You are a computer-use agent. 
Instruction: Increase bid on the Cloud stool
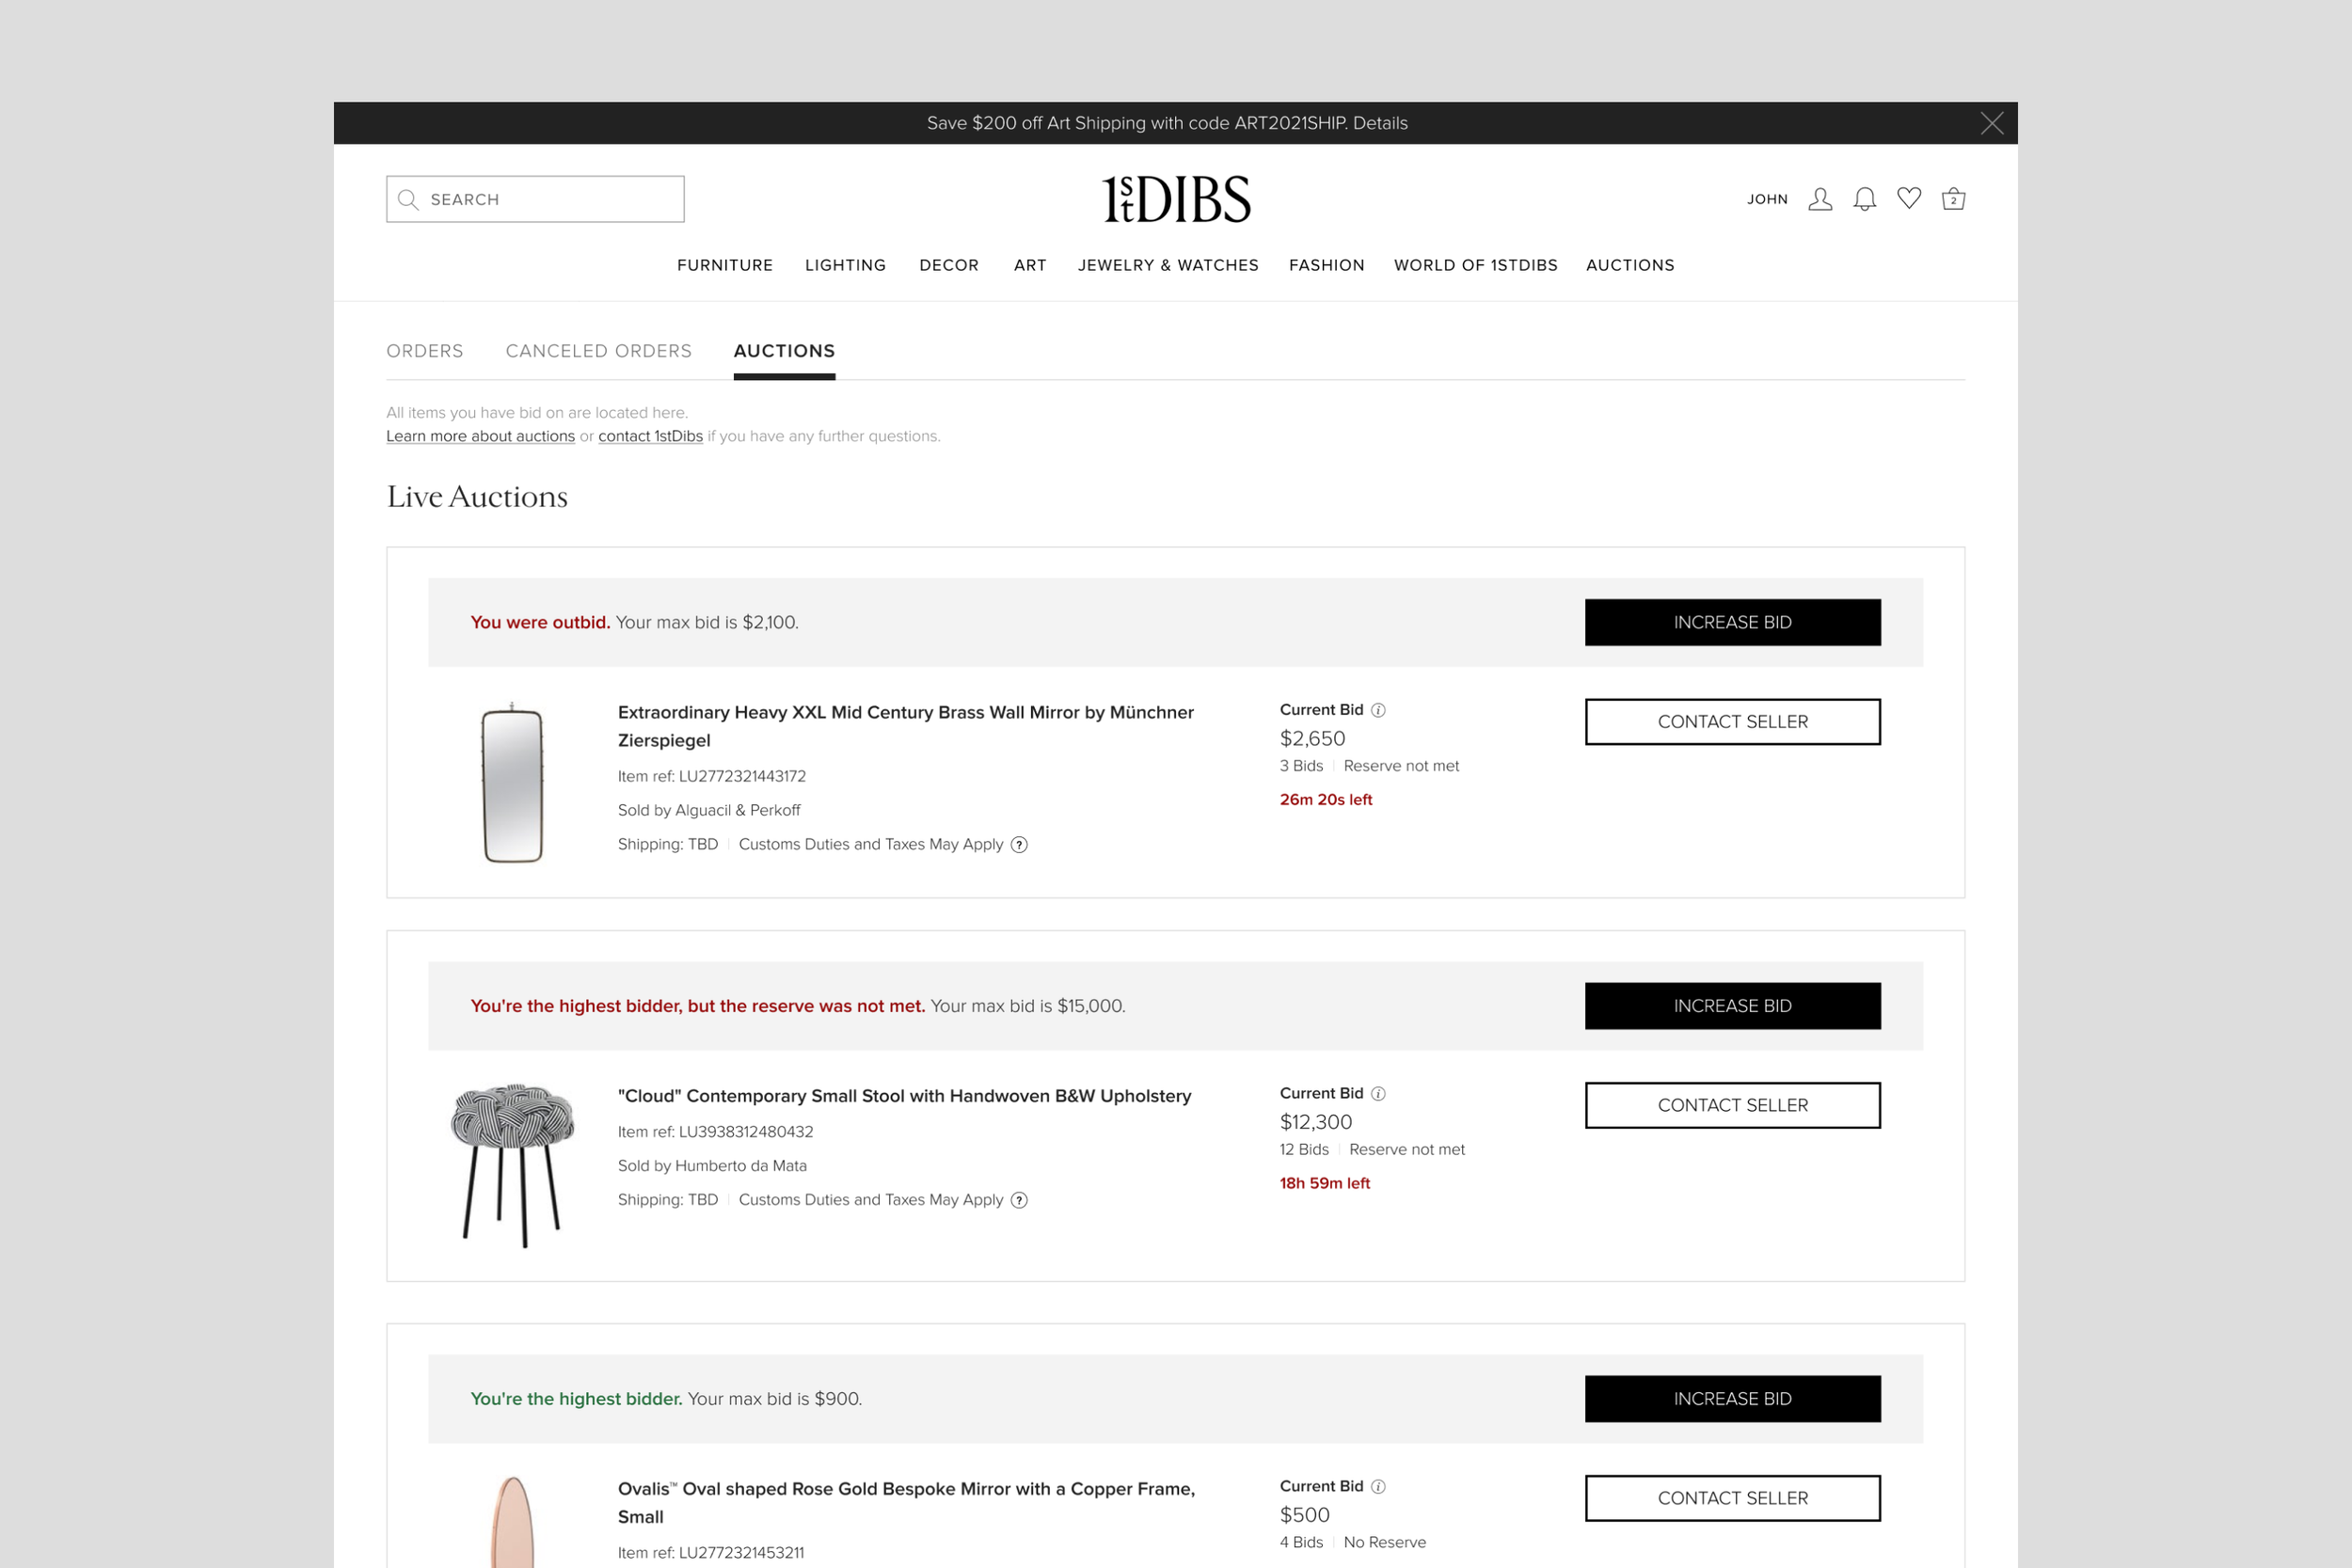point(1732,1006)
